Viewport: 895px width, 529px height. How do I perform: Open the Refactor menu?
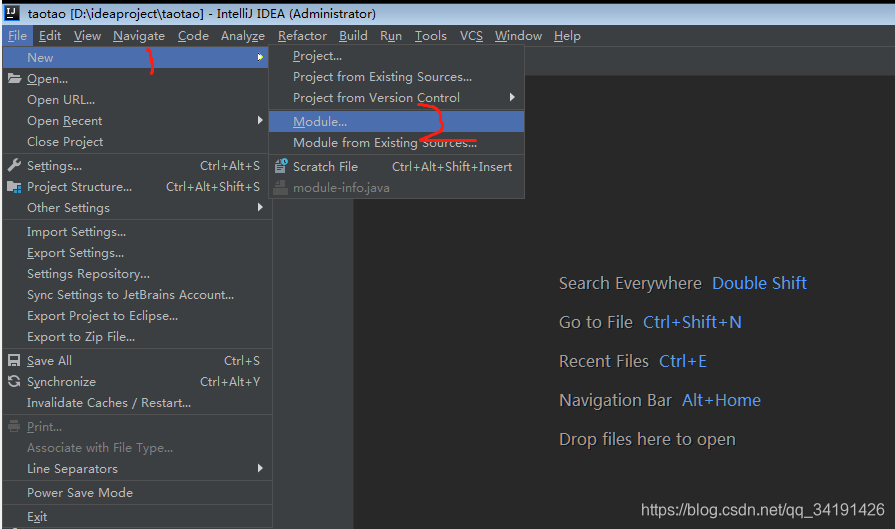click(x=302, y=35)
